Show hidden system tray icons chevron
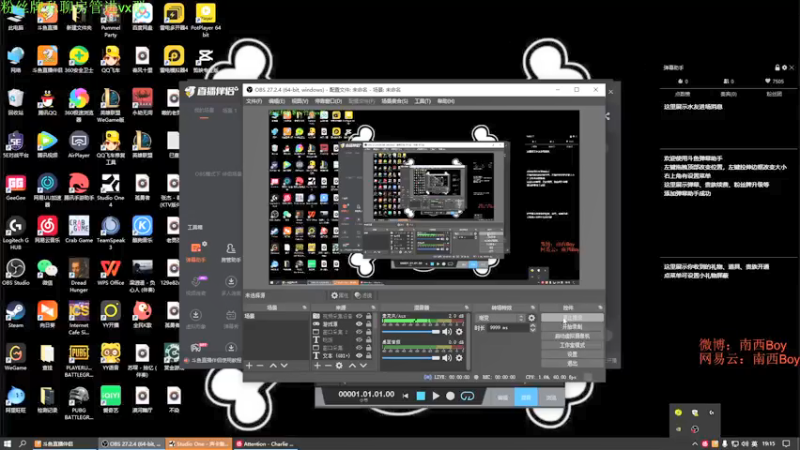The height and width of the screenshot is (450, 800). [x=694, y=444]
